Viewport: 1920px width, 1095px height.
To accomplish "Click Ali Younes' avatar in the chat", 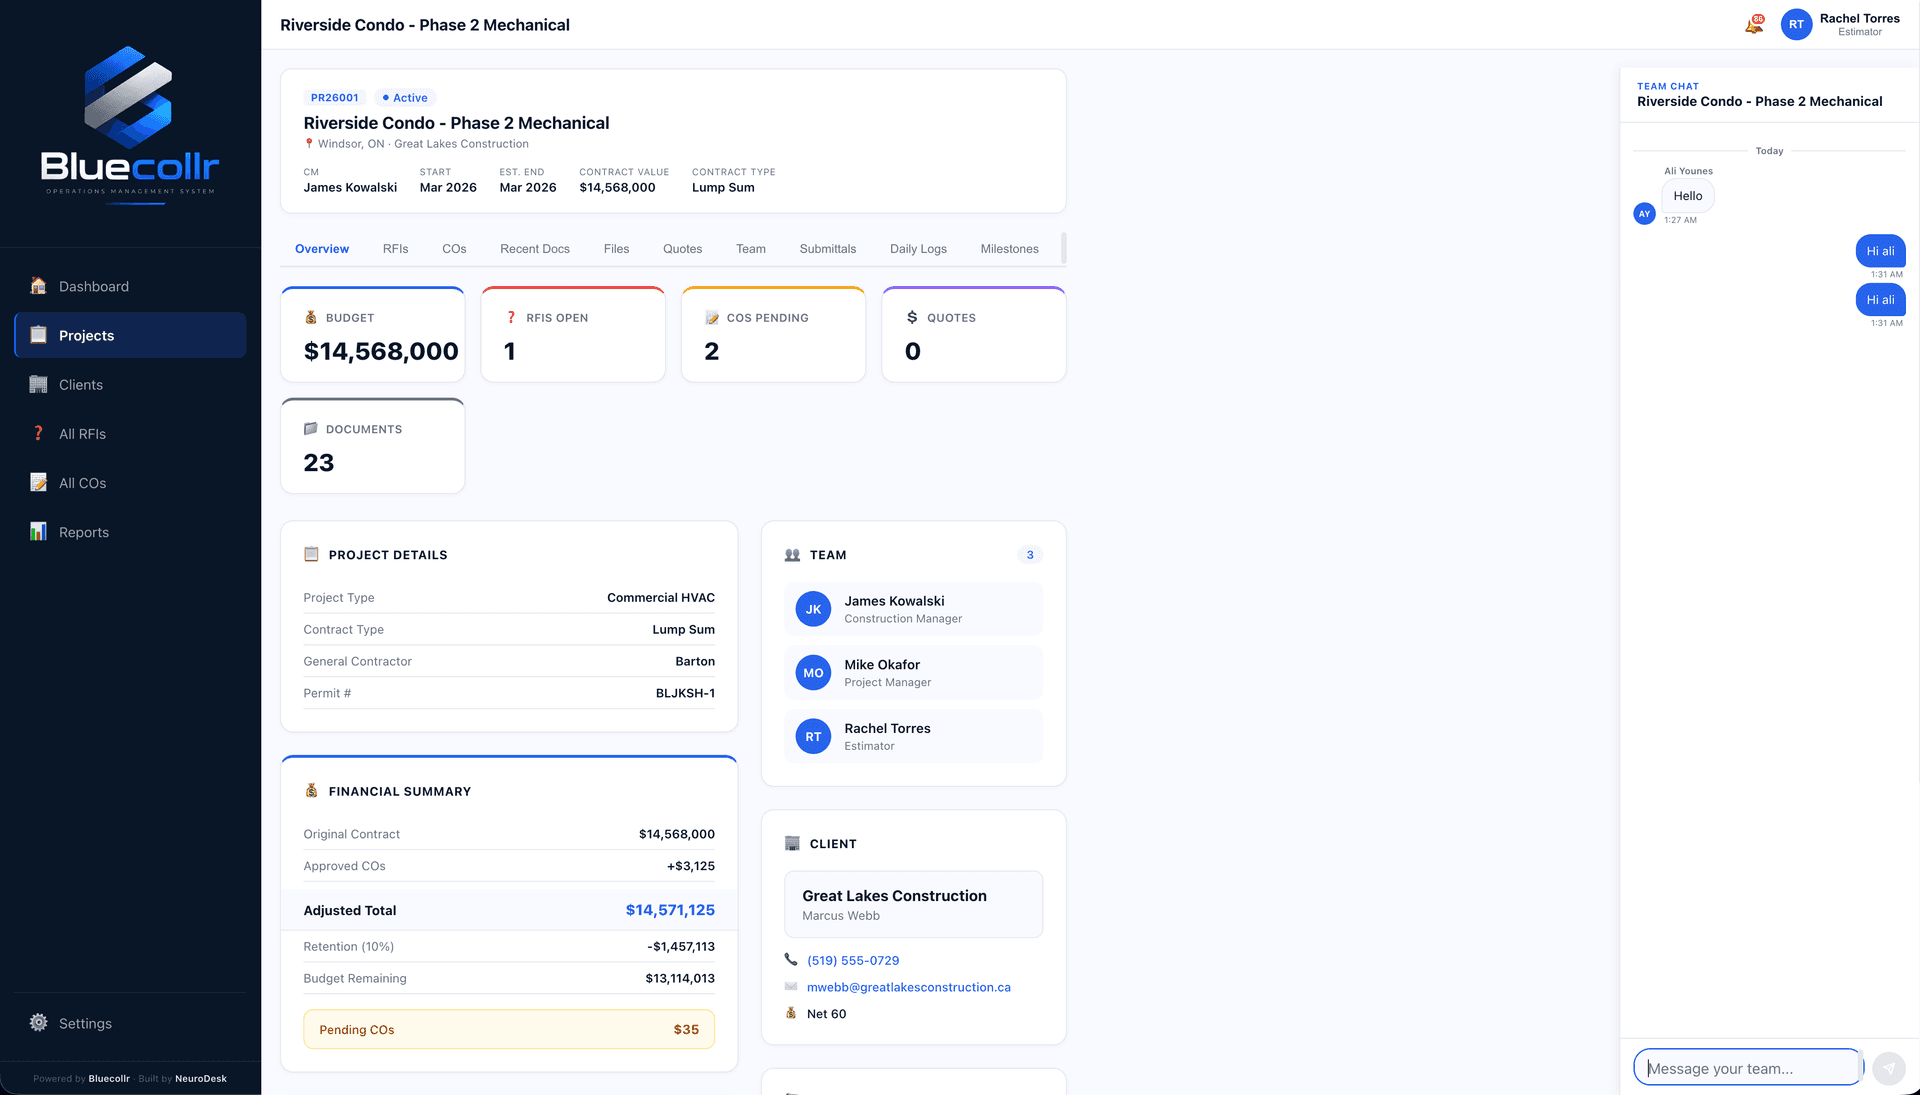I will click(x=1644, y=213).
